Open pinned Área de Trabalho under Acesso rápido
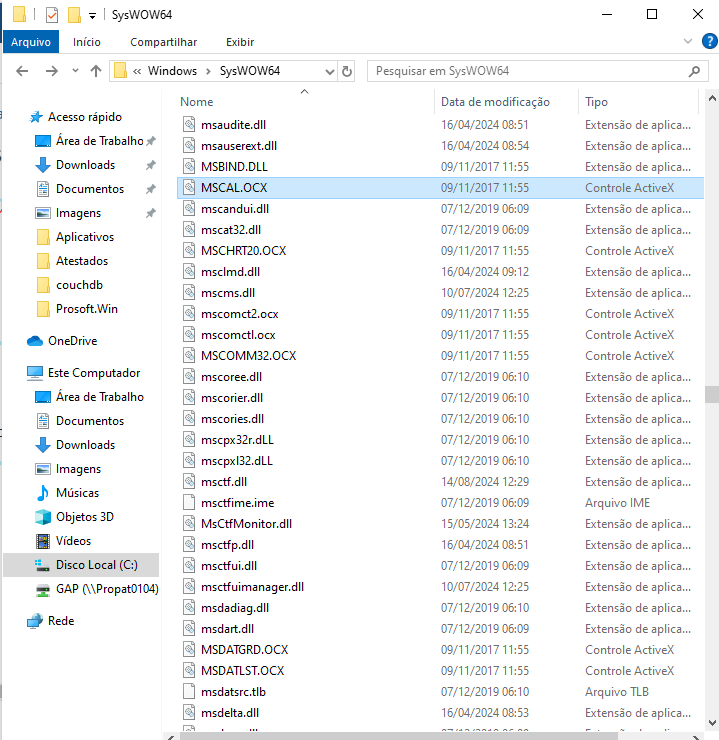The image size is (719, 740). point(100,141)
